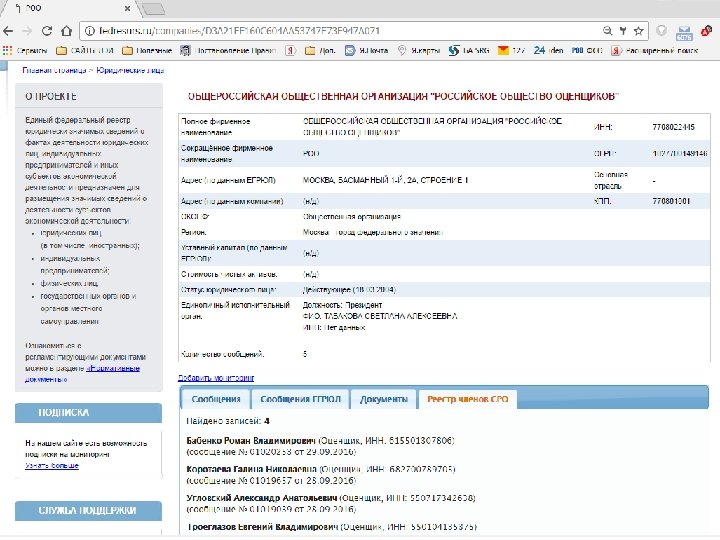Click the Главная страница breadcrumb link
720x540 pixels.
(54, 70)
